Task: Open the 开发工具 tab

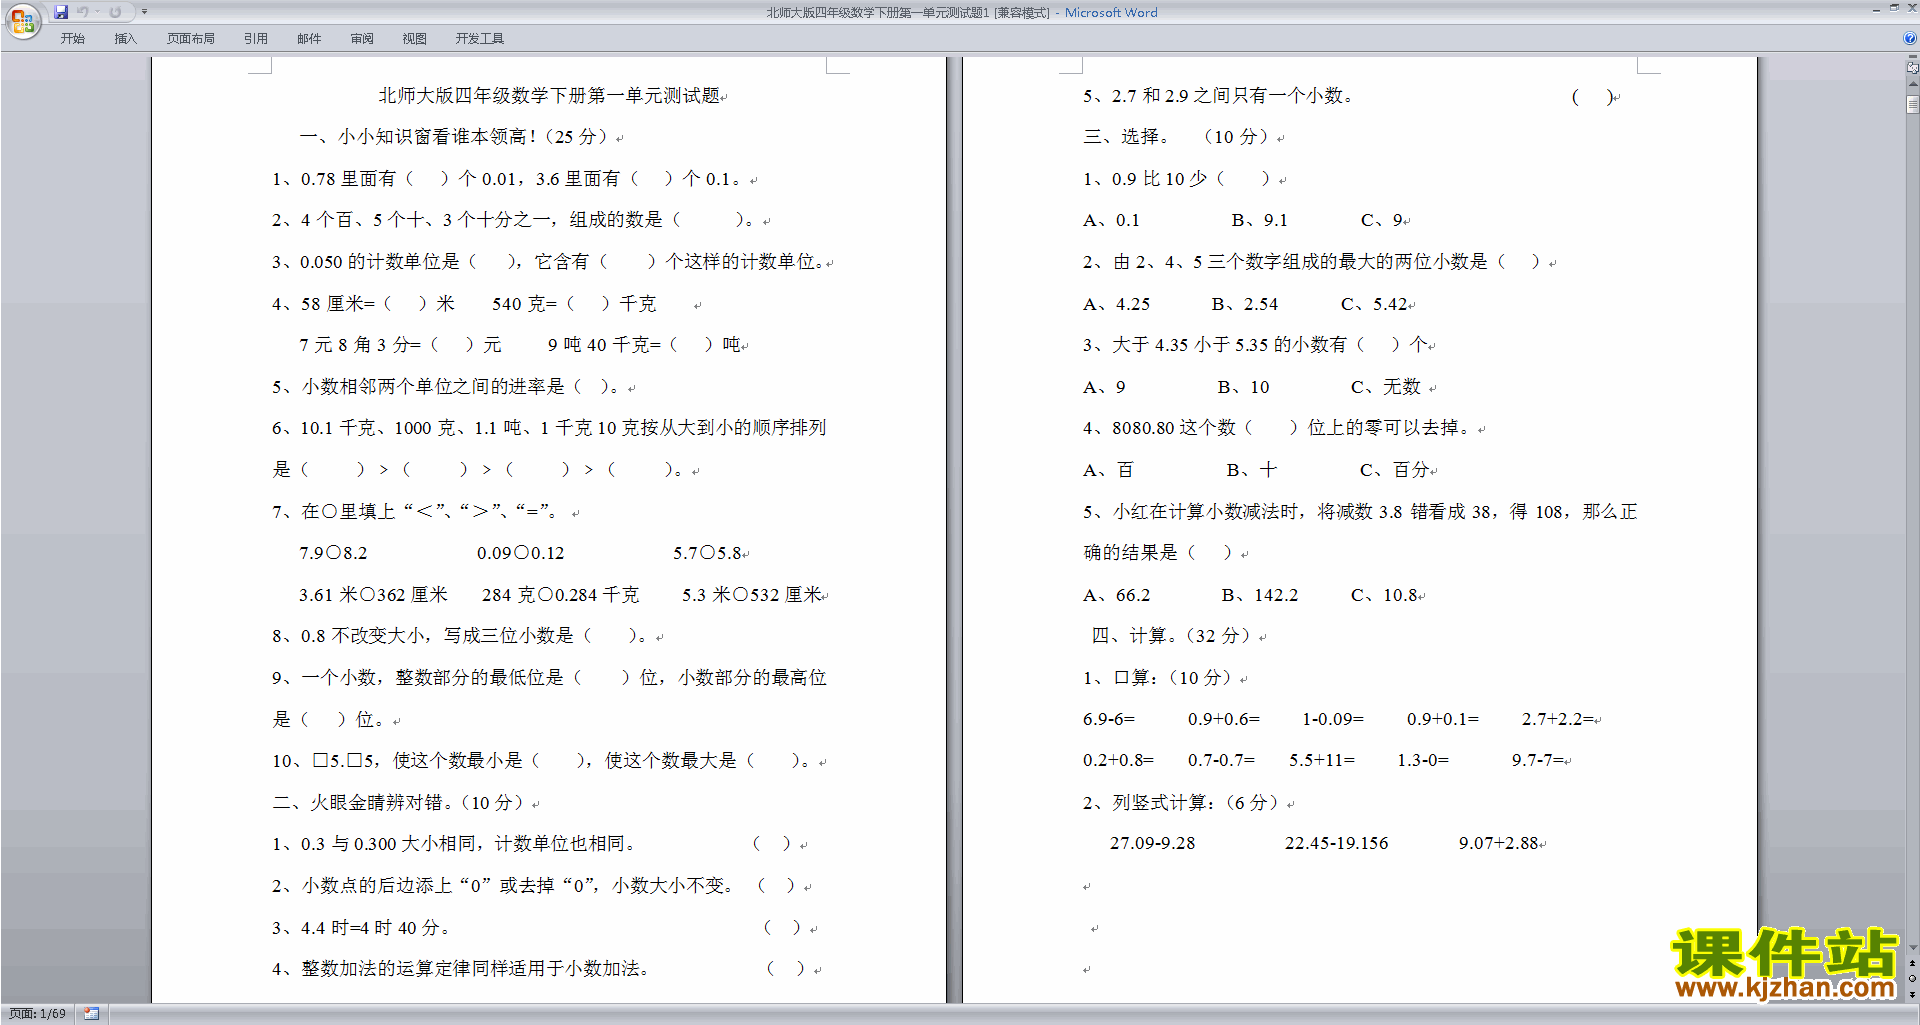Action: [479, 38]
